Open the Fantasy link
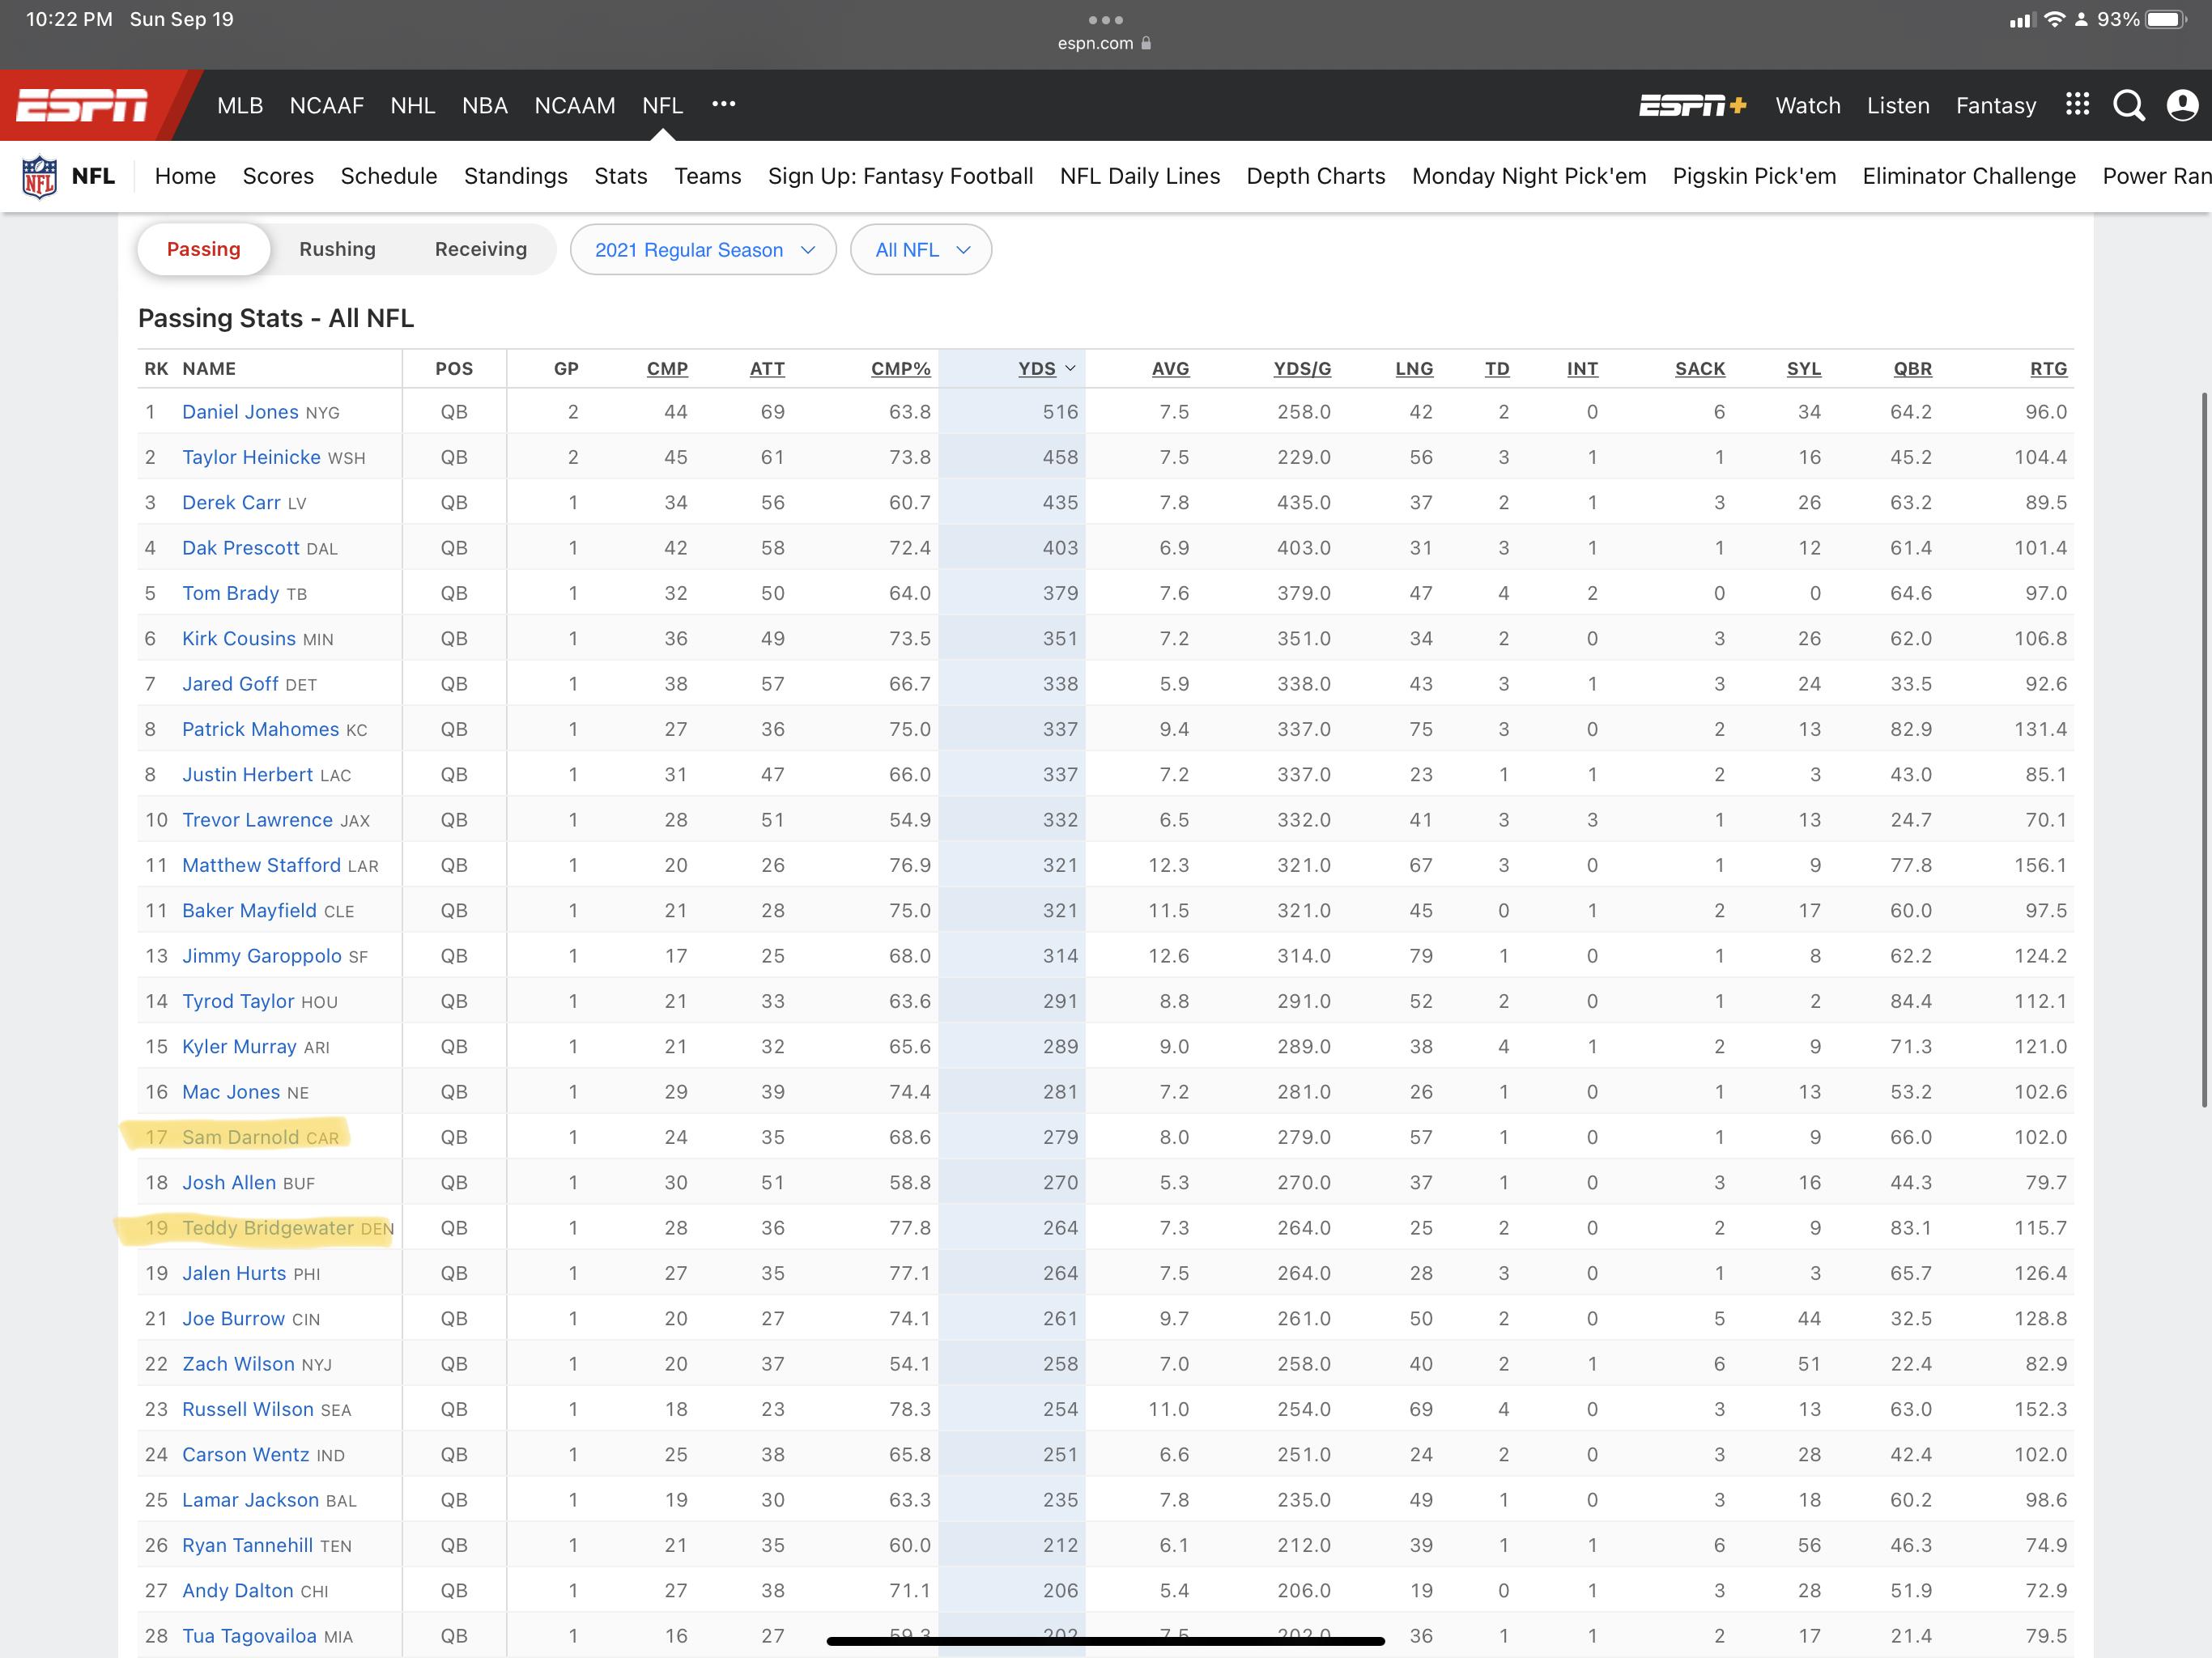The width and height of the screenshot is (2212, 1658). [x=1995, y=105]
